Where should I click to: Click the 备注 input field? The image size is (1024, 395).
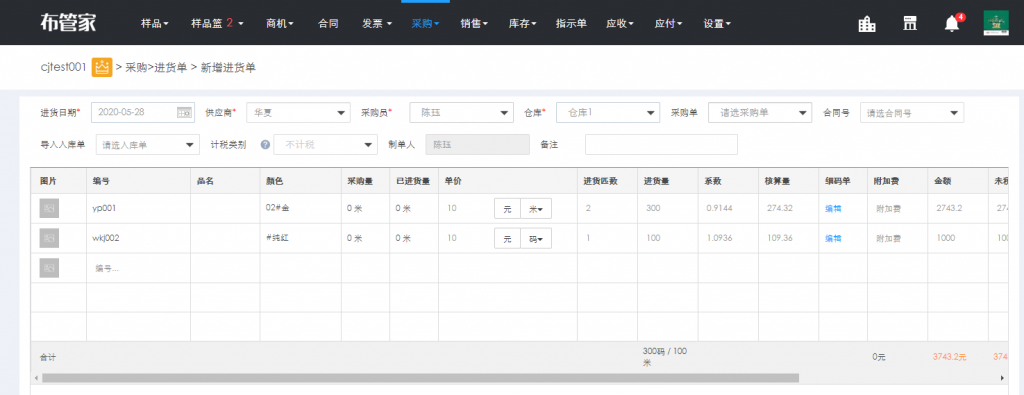tap(662, 144)
